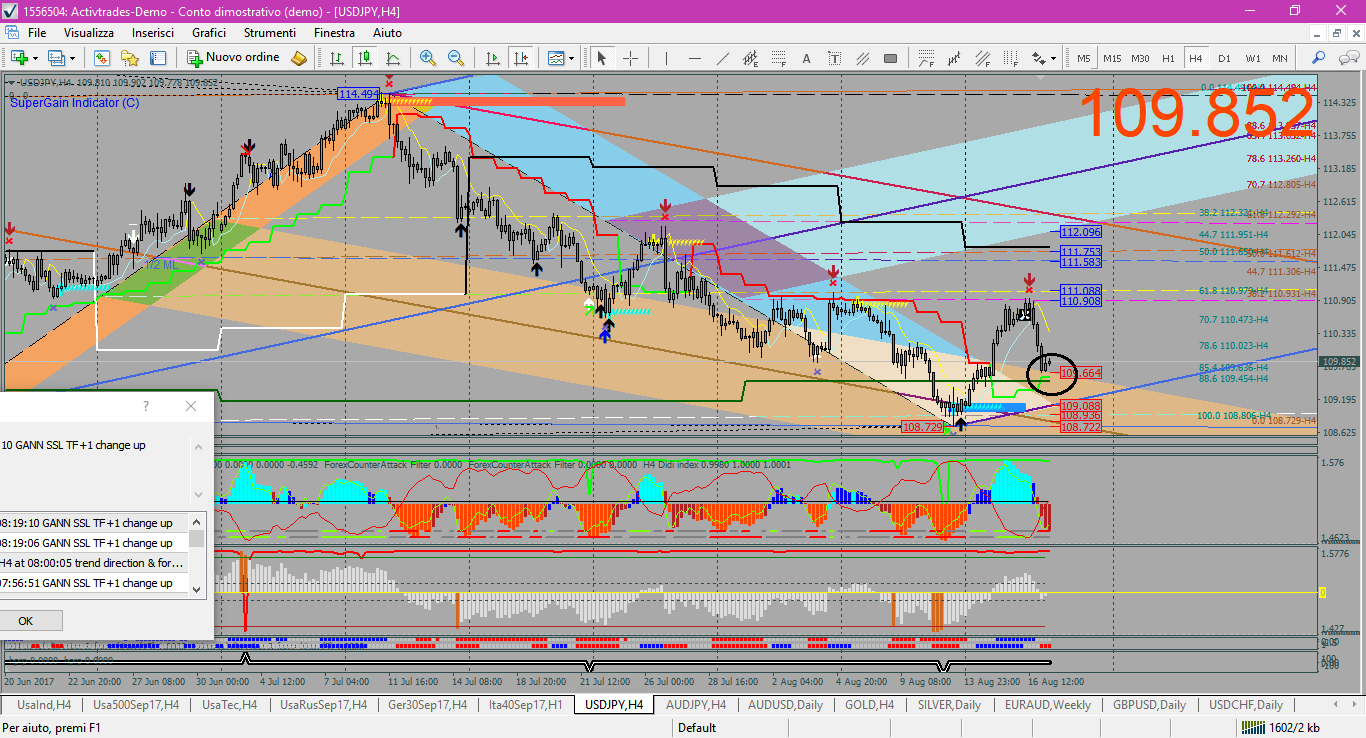Select the equidistant channel tool
This screenshot has width=1366, height=738.
point(752,58)
